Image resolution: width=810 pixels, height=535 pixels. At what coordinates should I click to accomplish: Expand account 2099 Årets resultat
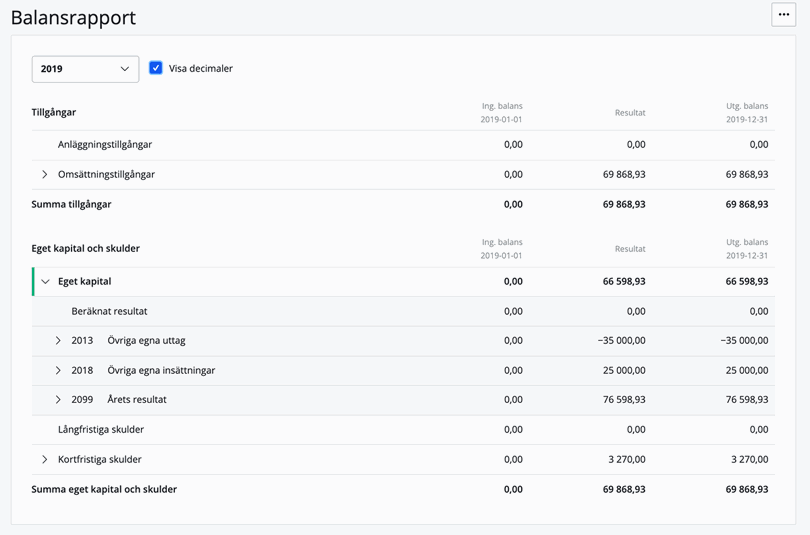tap(58, 400)
